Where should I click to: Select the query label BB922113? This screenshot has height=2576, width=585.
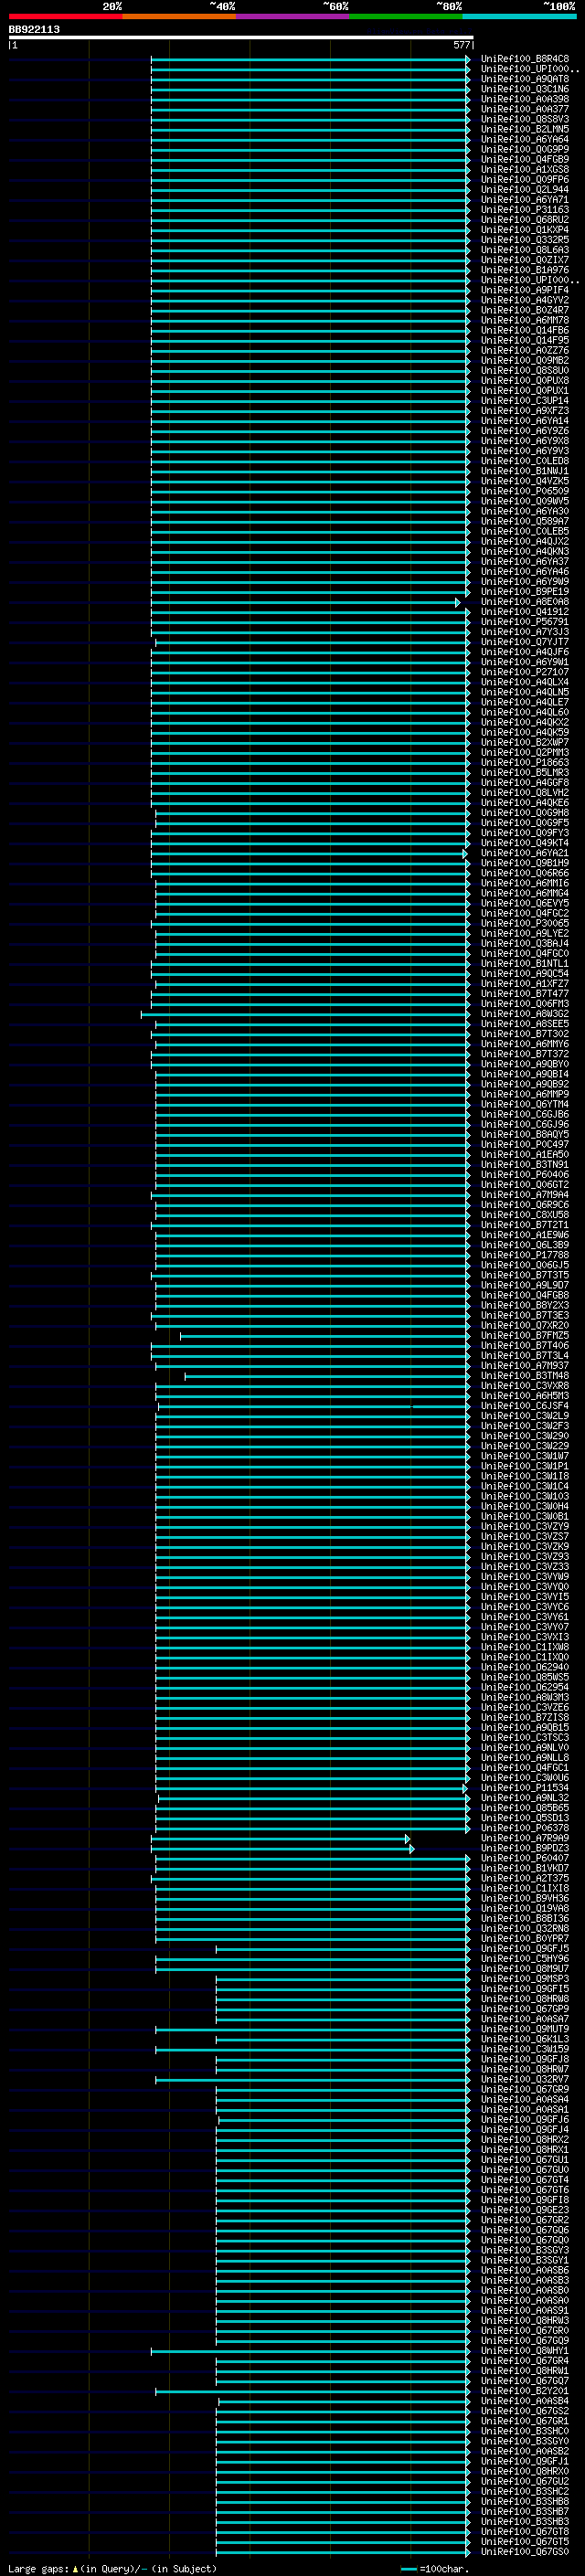pos(34,29)
